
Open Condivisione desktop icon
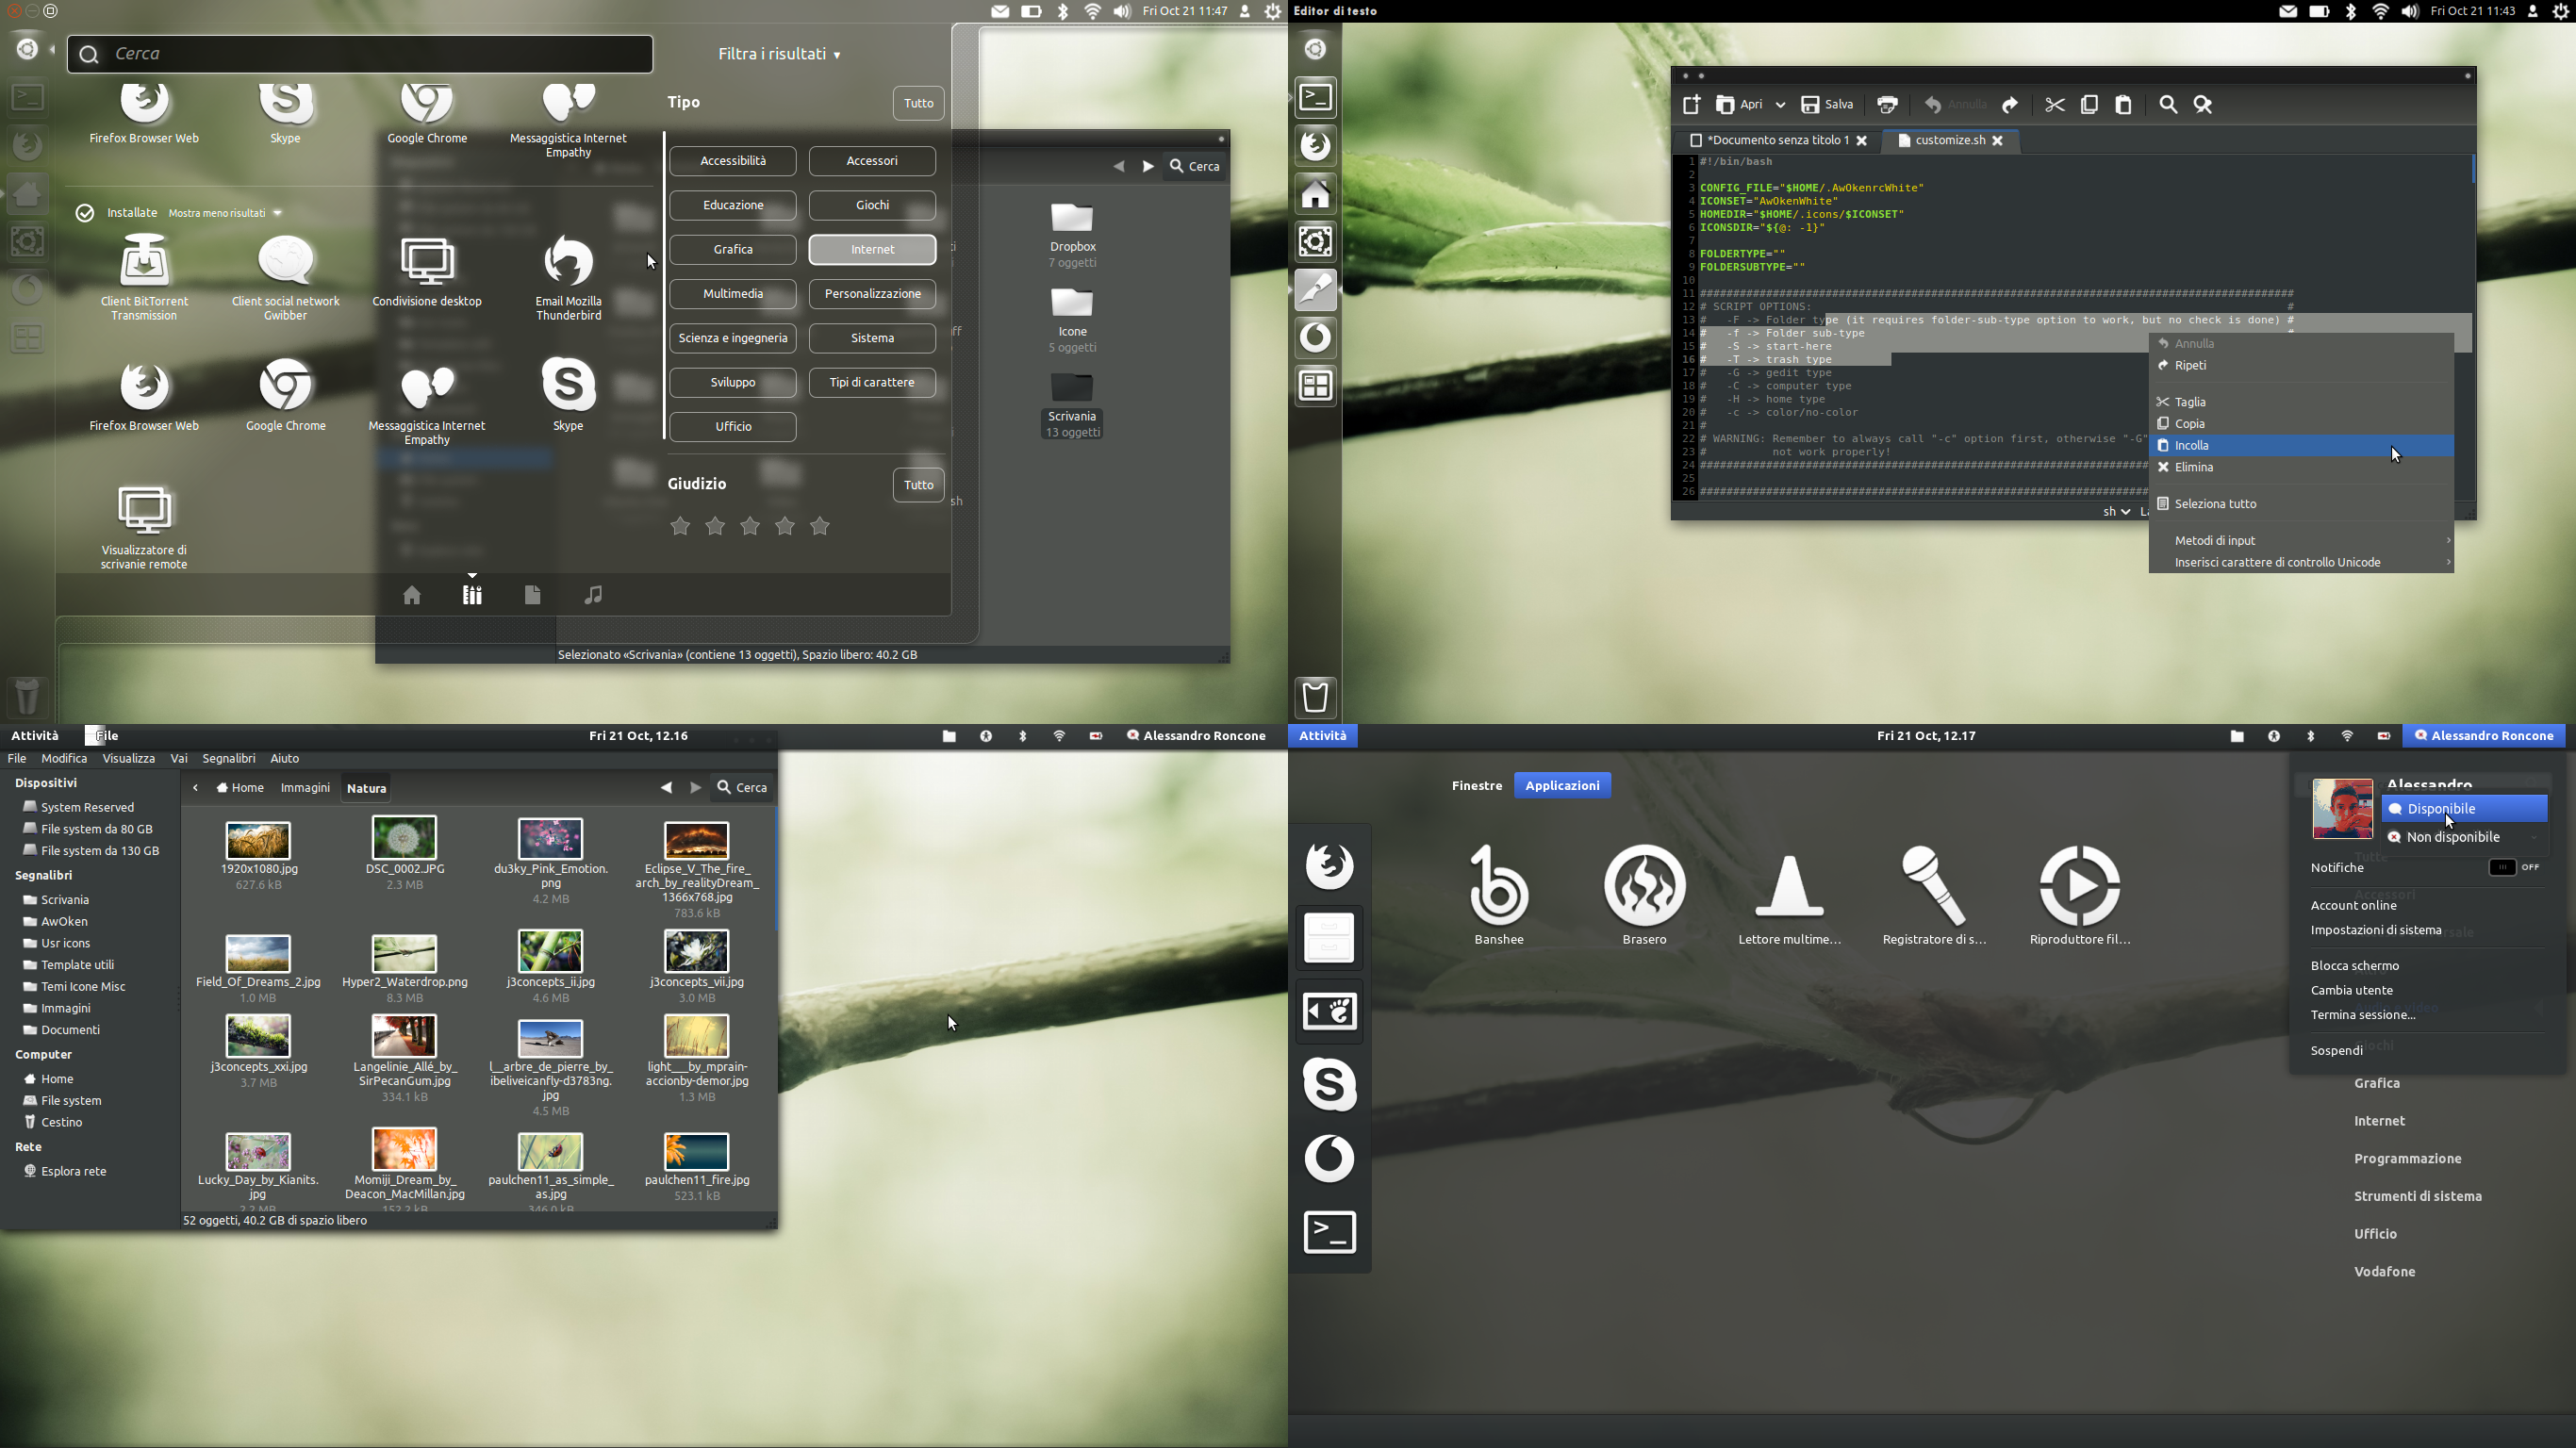[x=427, y=271]
